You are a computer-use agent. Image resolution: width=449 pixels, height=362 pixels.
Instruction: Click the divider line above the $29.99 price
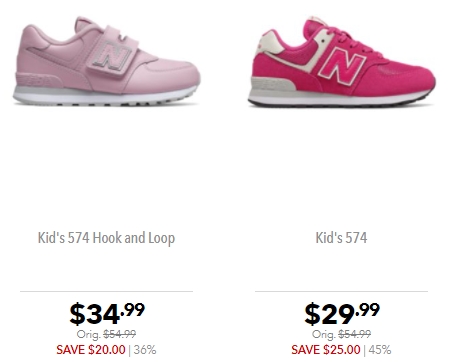[x=341, y=291]
